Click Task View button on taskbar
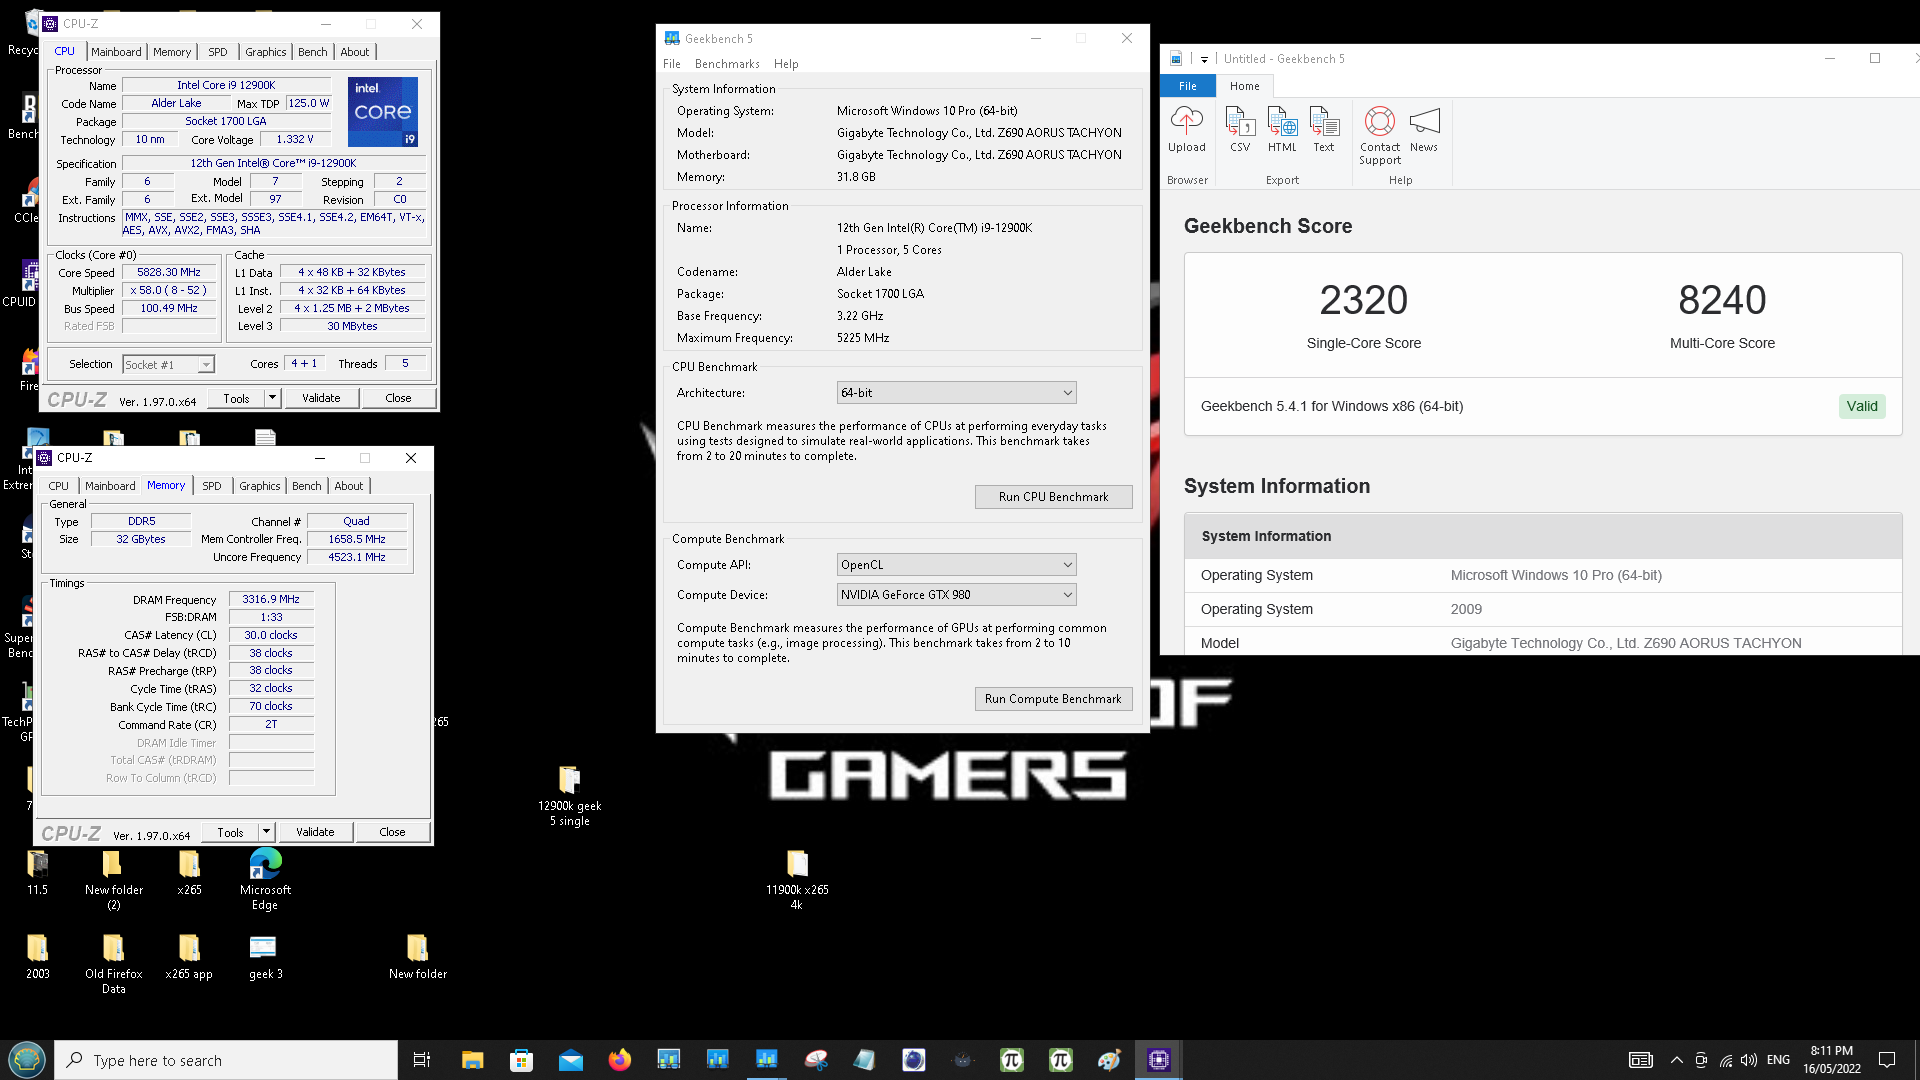 [x=422, y=1060]
